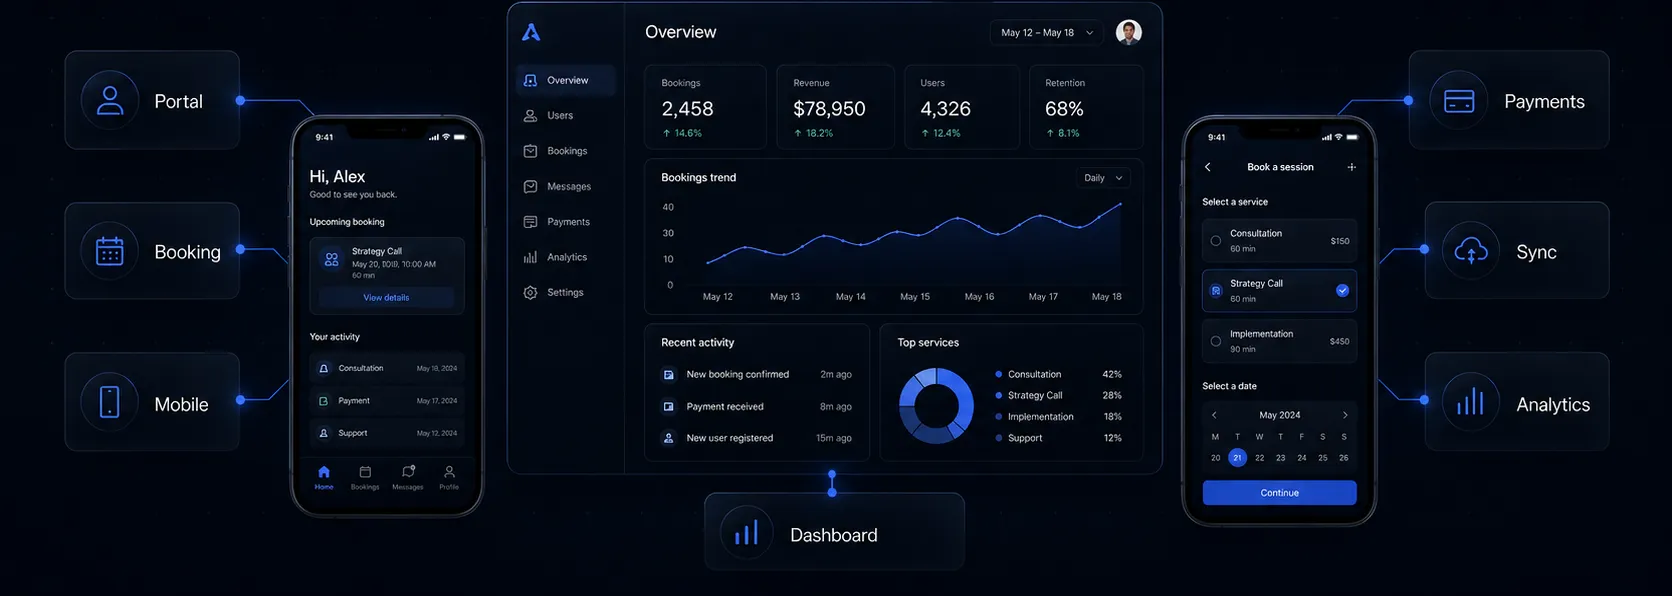
Task: Expand the Daily dropdown on Bookings trend
Action: [x=1103, y=178]
